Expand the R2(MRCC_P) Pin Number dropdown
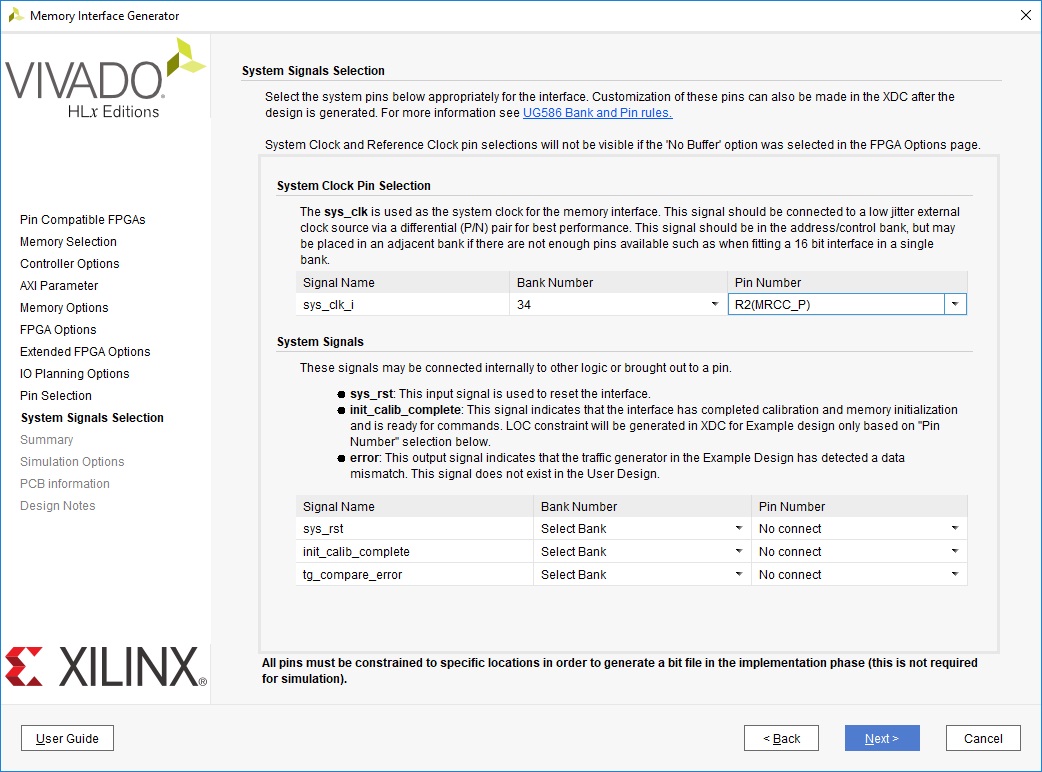This screenshot has height=772, width=1042. pos(955,305)
